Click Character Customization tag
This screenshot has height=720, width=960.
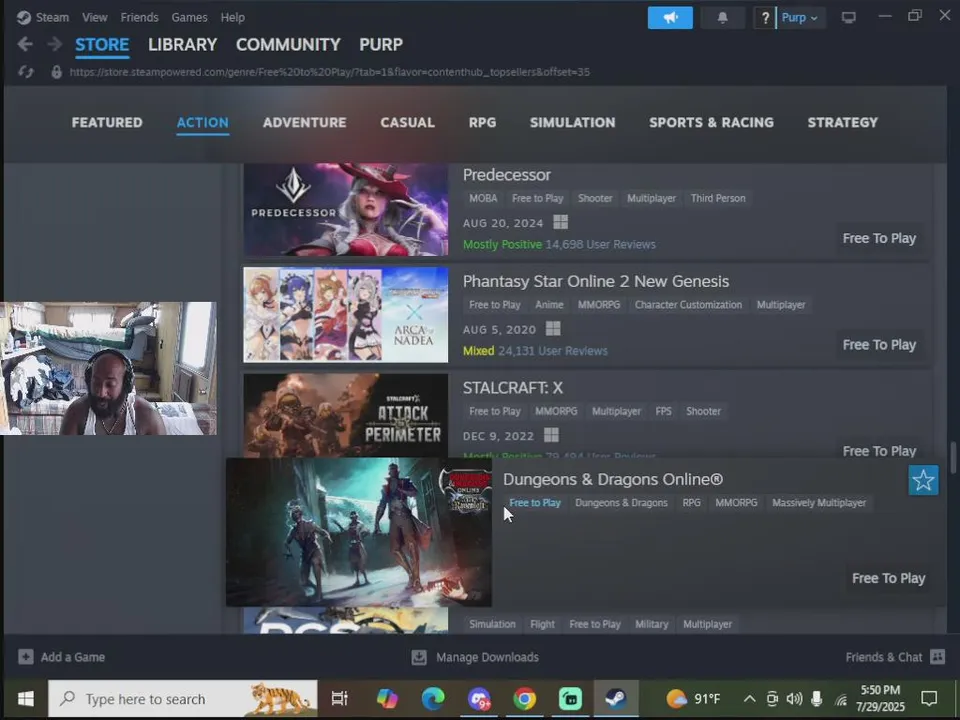point(688,305)
